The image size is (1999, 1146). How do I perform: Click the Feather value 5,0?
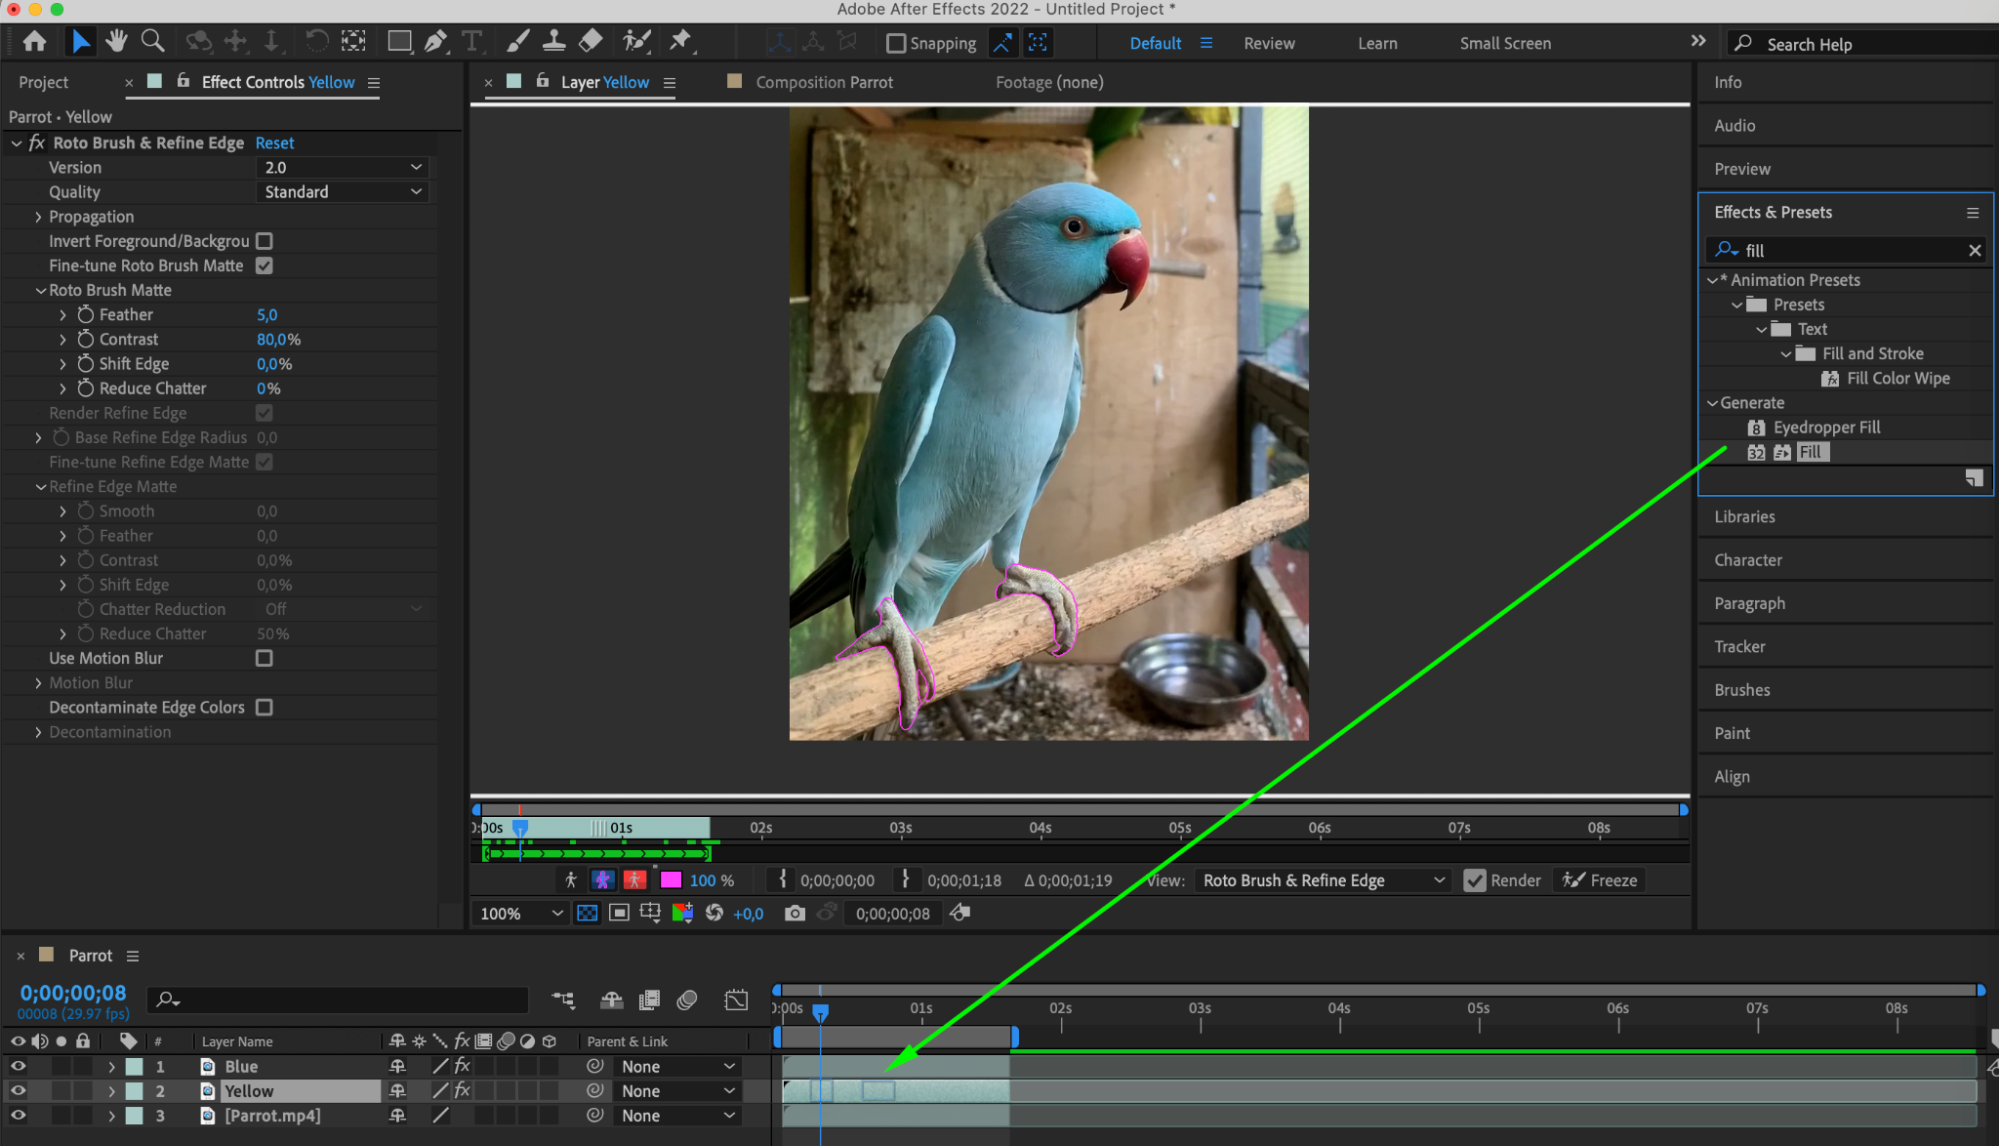[267, 315]
